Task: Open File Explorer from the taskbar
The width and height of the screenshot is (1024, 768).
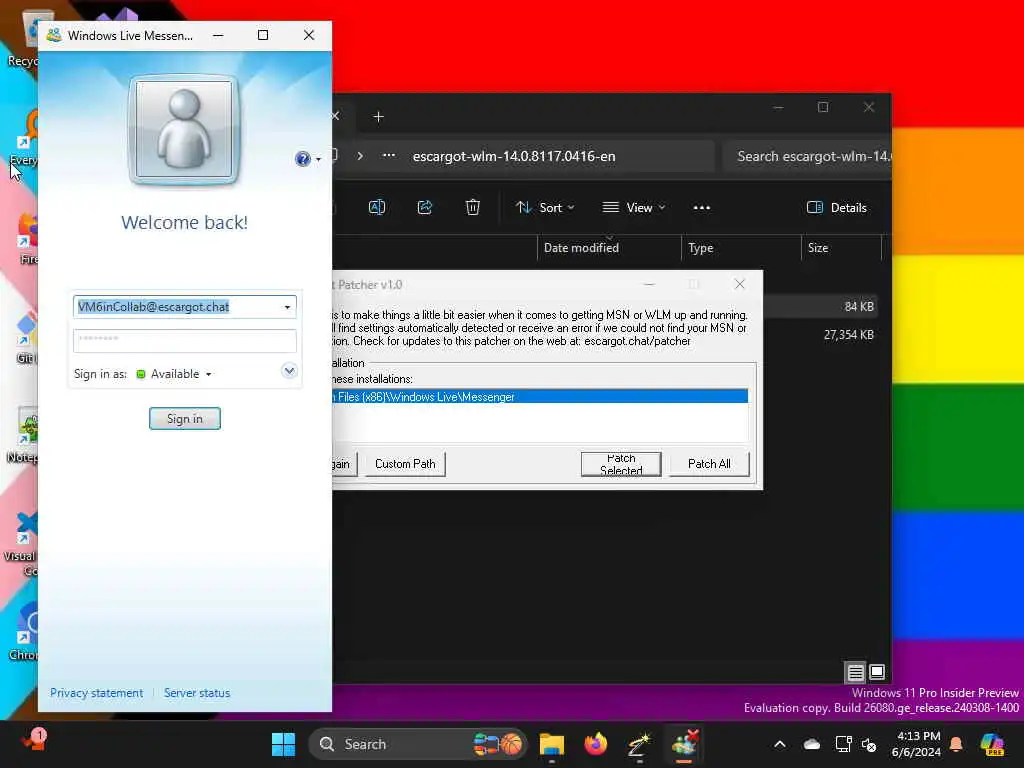Action: tap(551, 744)
